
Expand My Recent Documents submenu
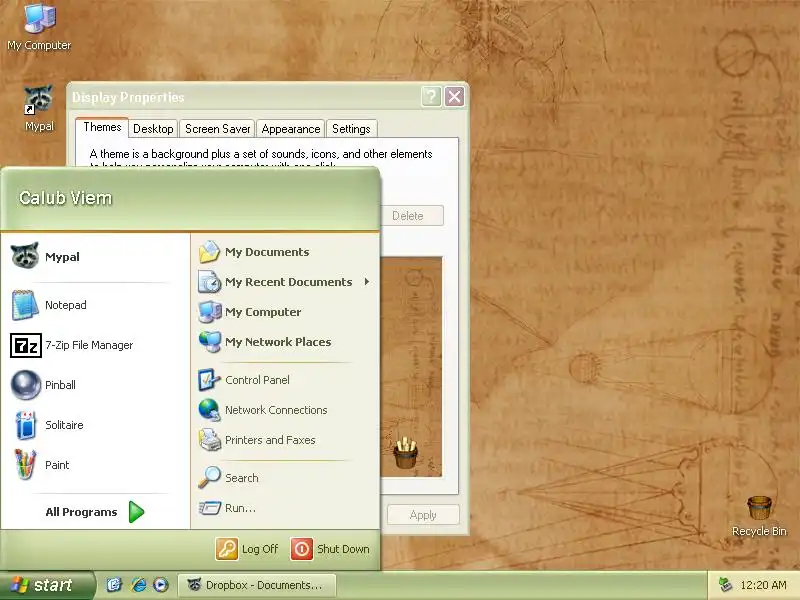tap(284, 282)
